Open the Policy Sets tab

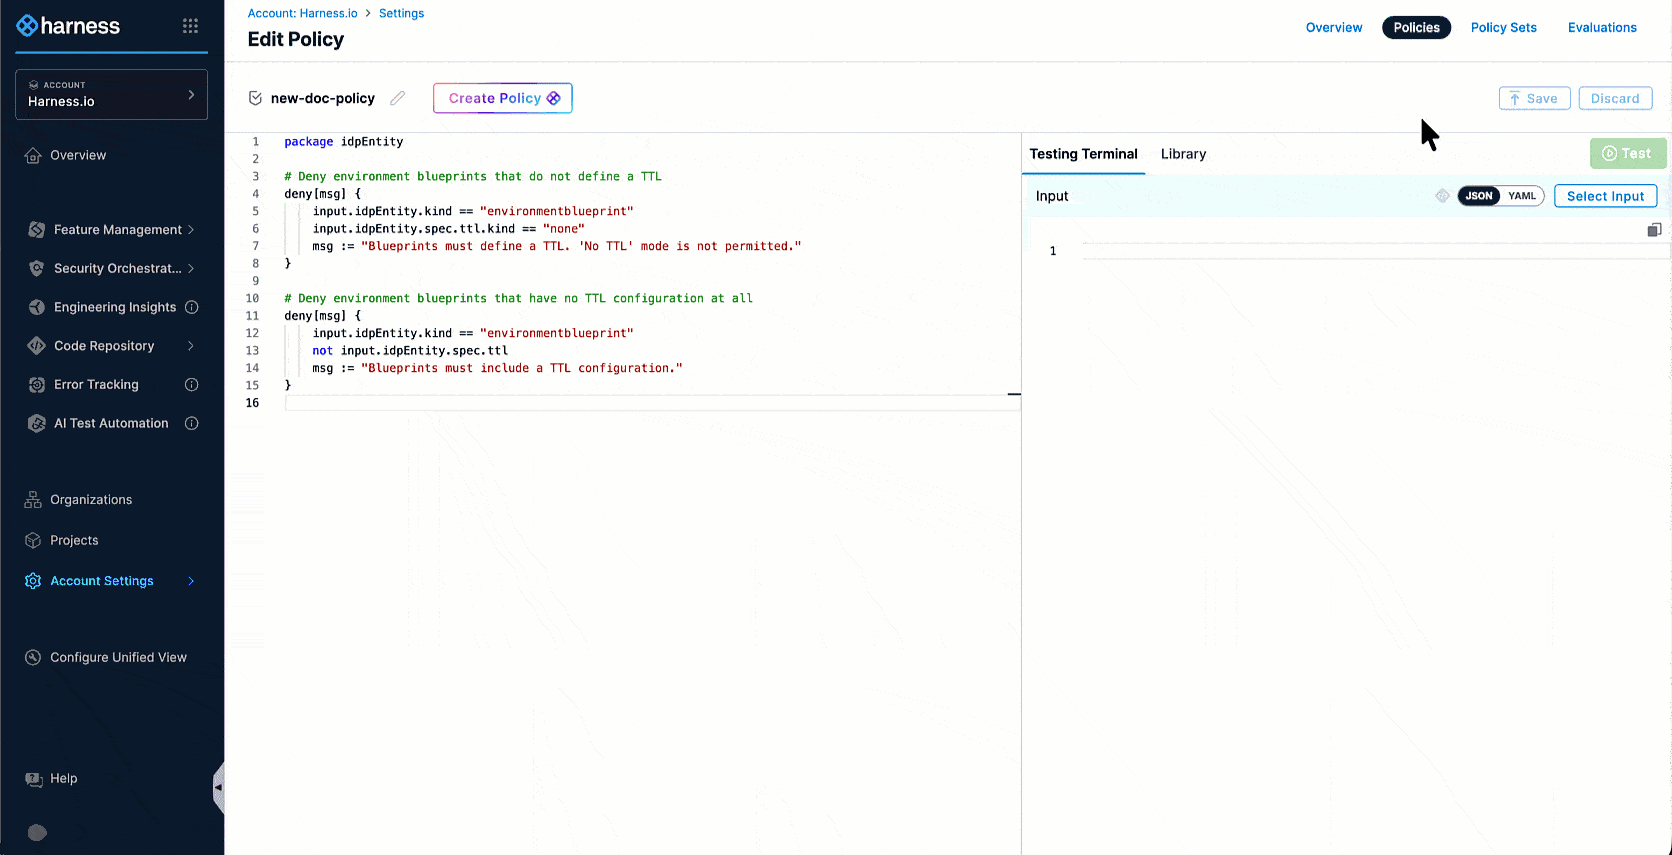coord(1503,27)
